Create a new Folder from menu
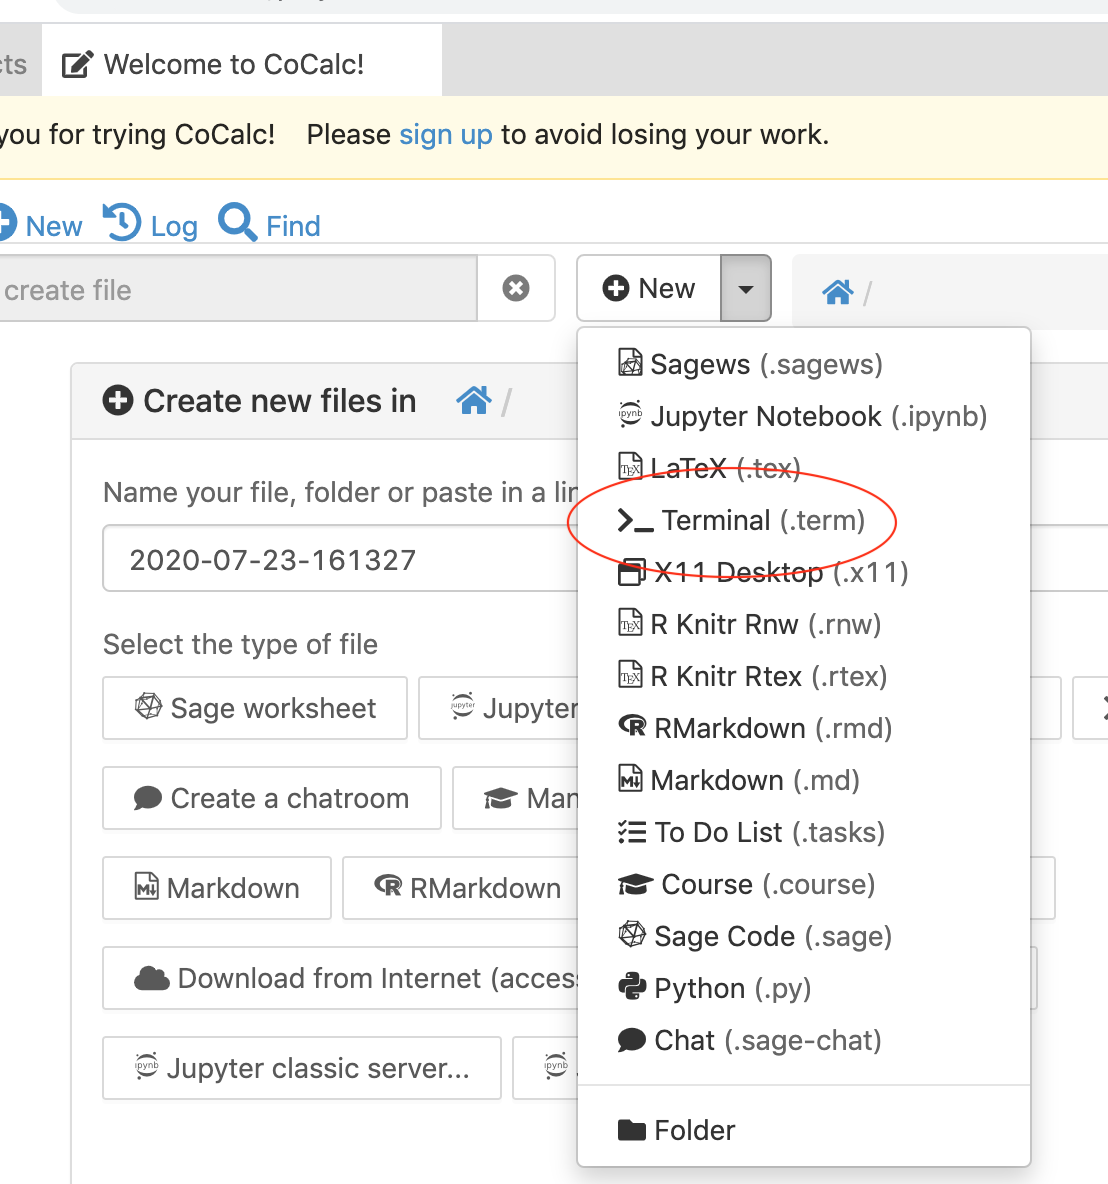This screenshot has height=1184, width=1108. [x=804, y=1130]
